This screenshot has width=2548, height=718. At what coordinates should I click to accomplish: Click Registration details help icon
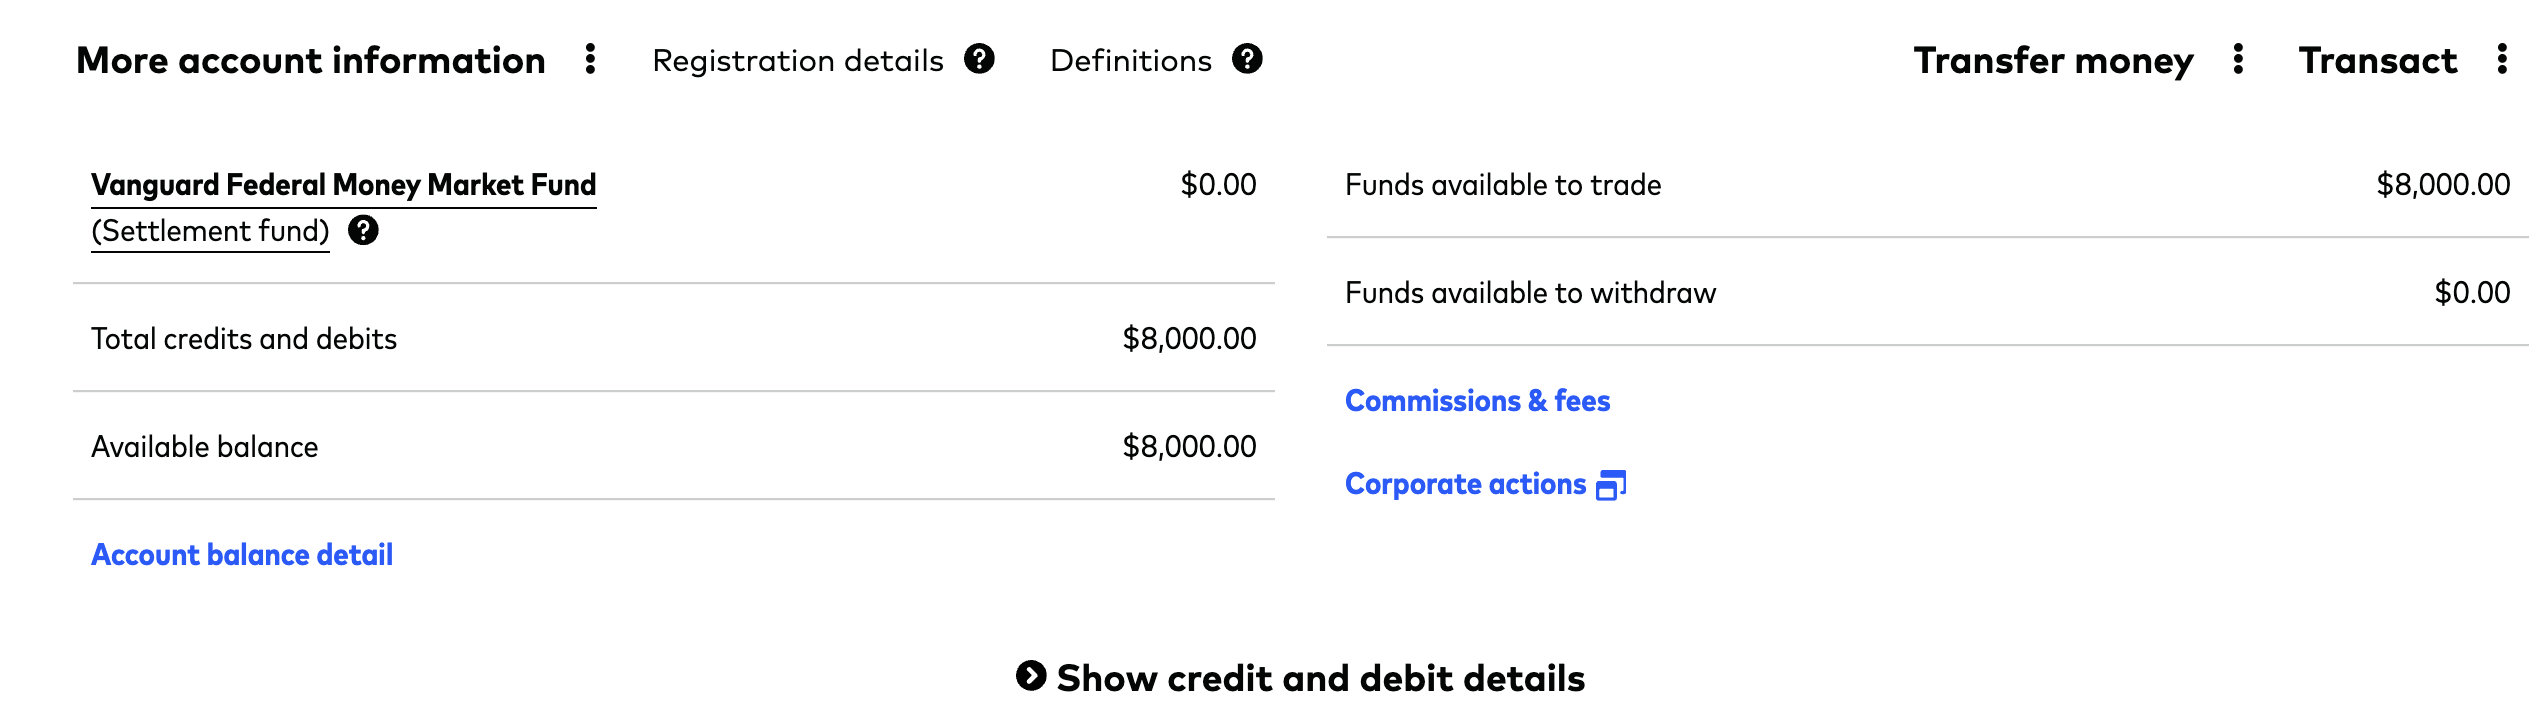(979, 60)
